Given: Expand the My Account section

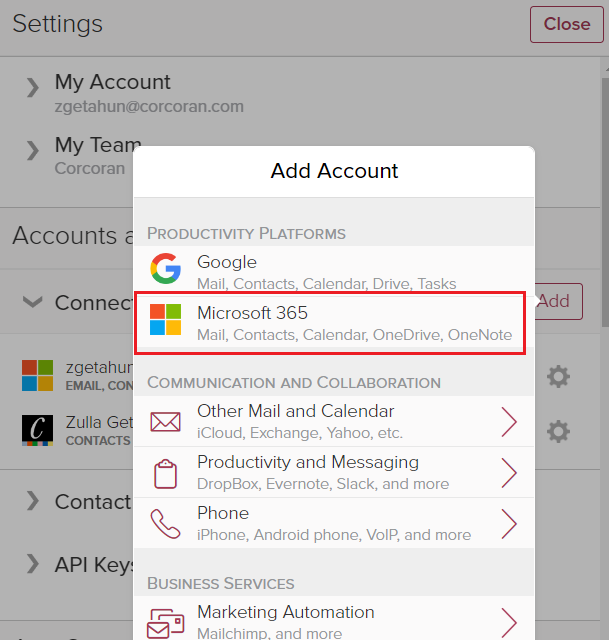Looking at the screenshot, I should coord(34,88).
